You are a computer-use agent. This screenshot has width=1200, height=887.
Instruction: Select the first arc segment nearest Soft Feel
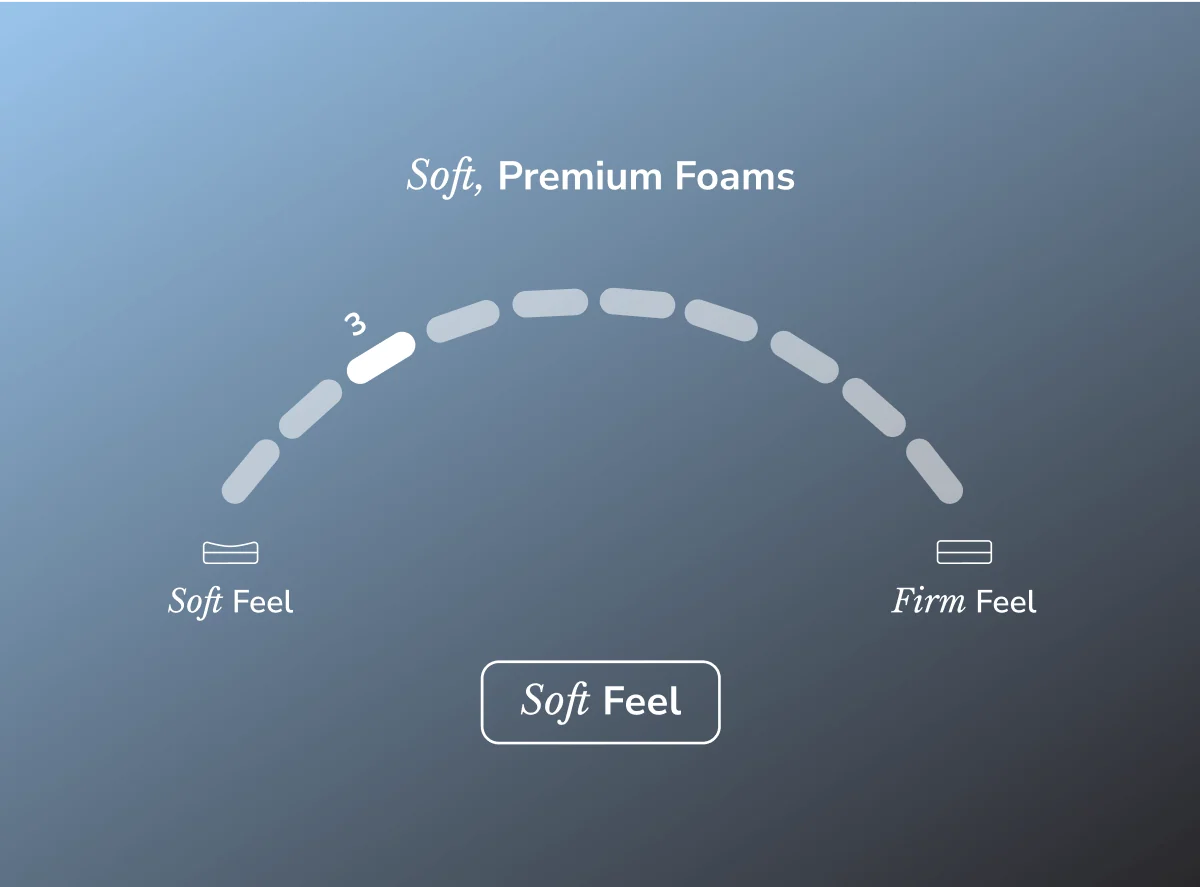[250, 470]
